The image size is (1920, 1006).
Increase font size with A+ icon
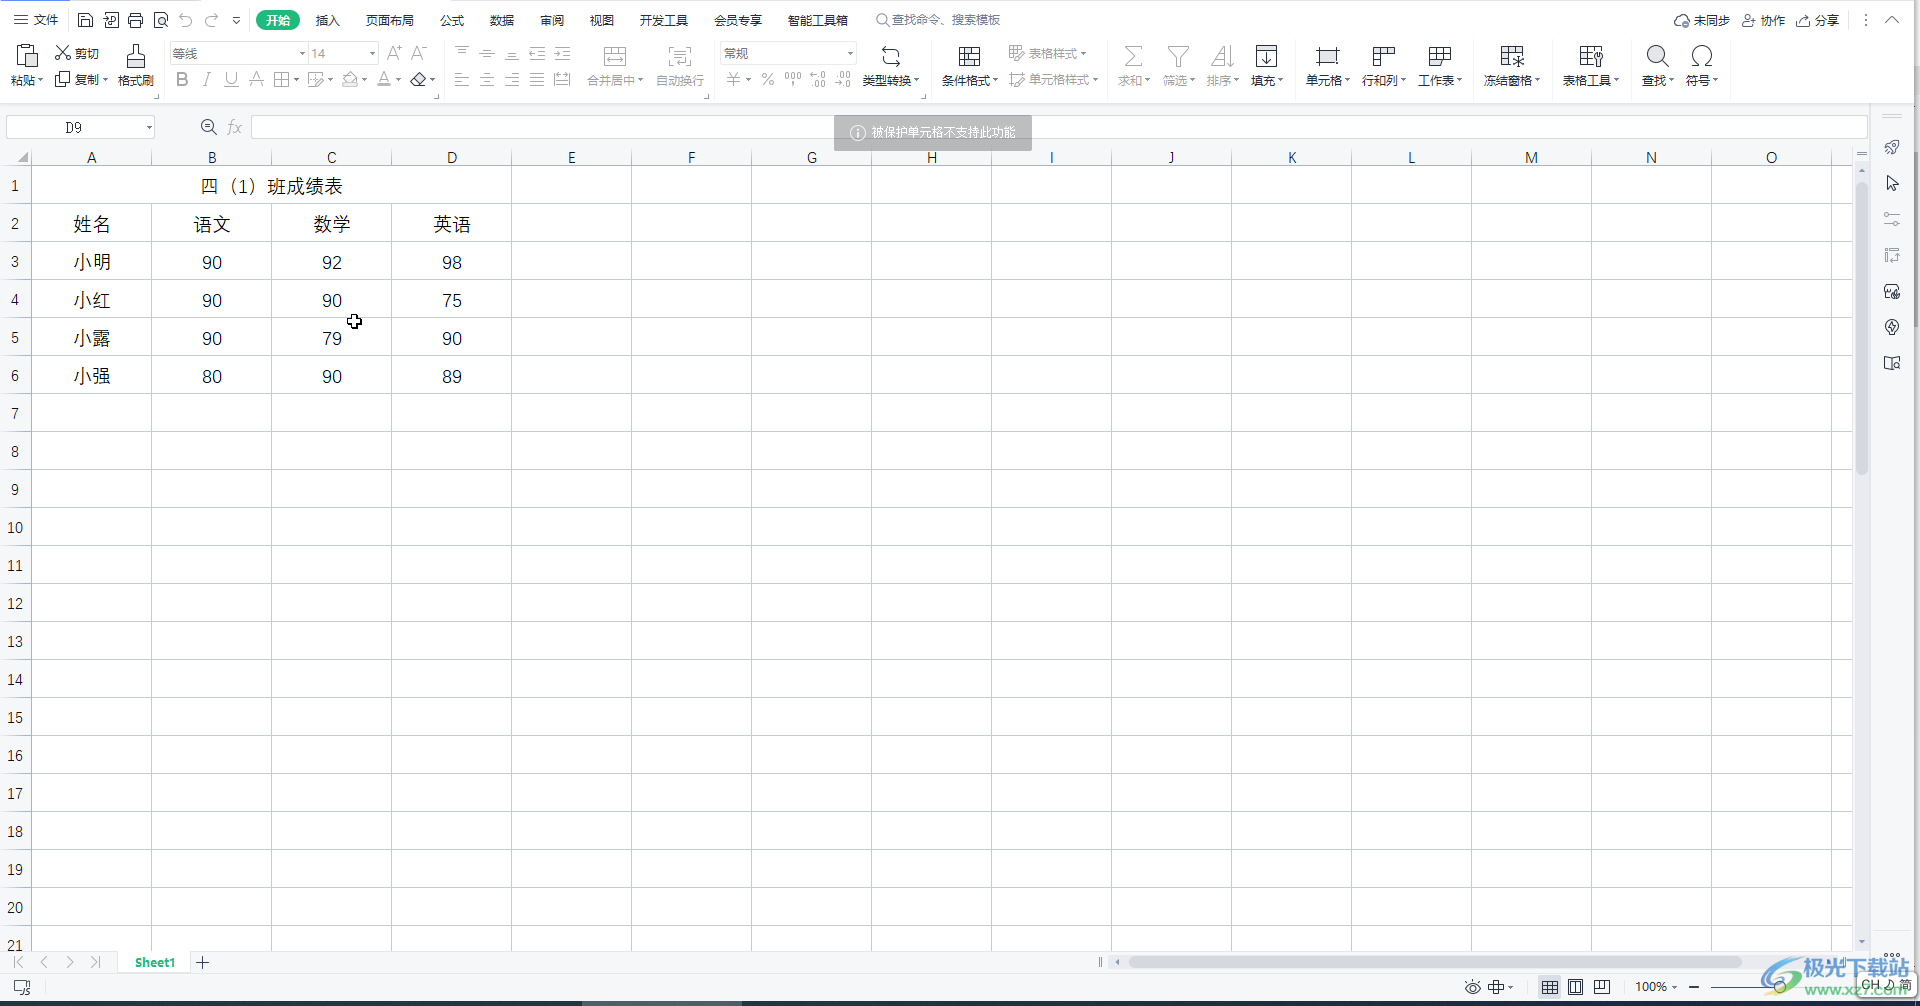coord(394,53)
